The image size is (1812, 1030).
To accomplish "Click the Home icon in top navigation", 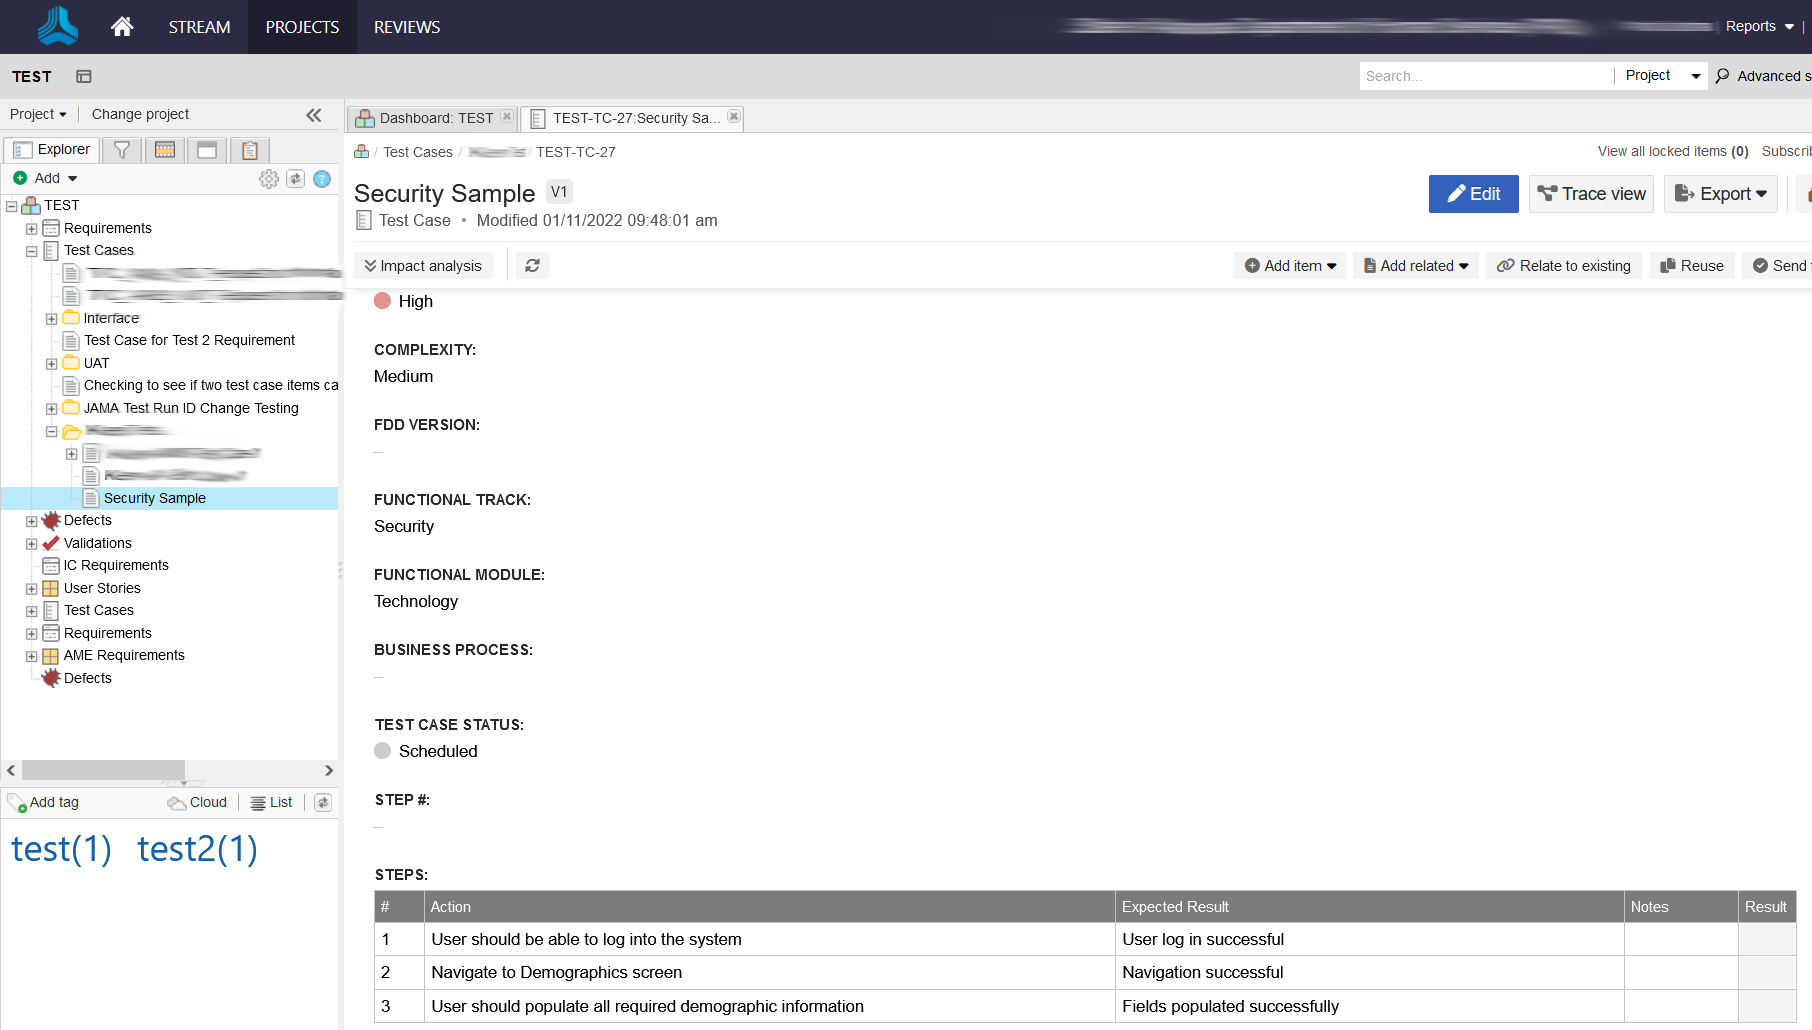I will (122, 27).
